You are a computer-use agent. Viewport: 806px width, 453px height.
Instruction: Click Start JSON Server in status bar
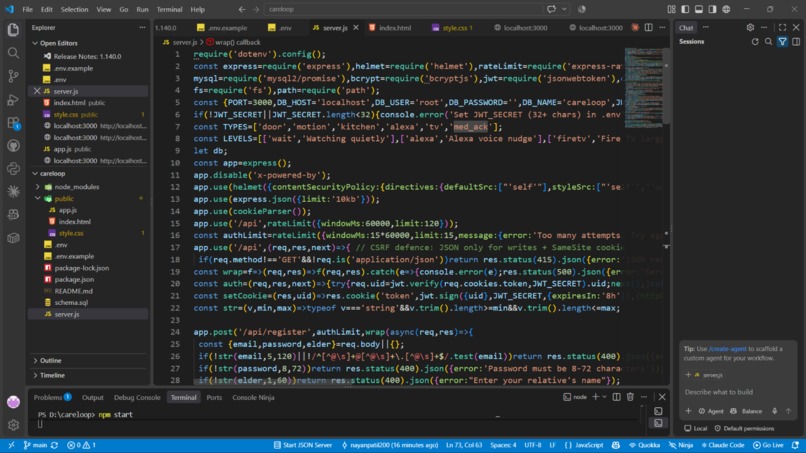303,445
